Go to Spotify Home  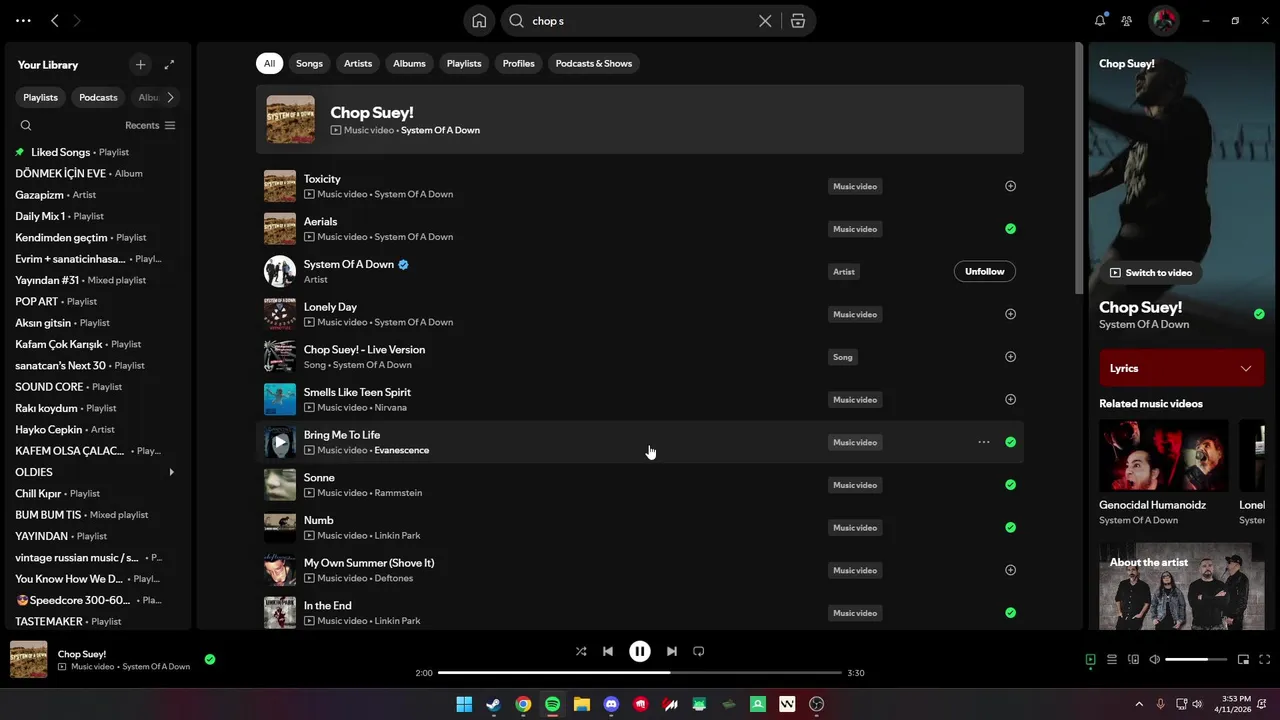(479, 21)
